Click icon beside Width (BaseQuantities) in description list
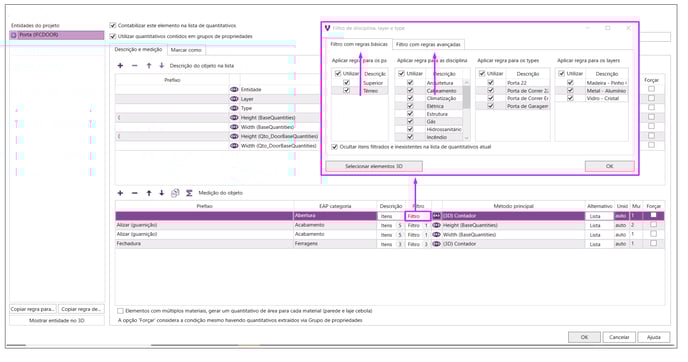 [234, 127]
